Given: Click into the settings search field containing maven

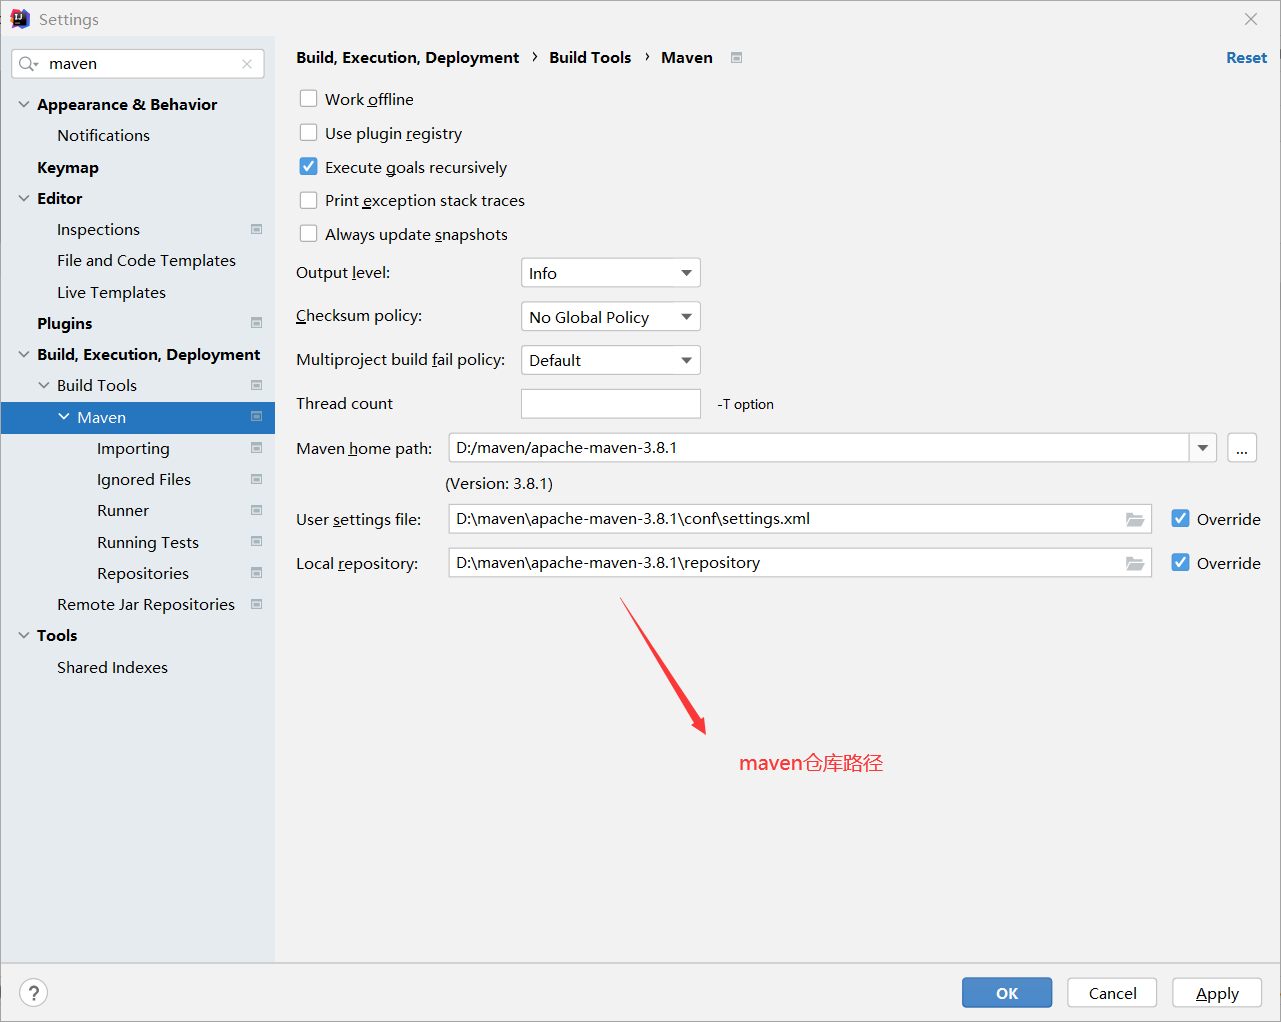Looking at the screenshot, I should [x=138, y=64].
